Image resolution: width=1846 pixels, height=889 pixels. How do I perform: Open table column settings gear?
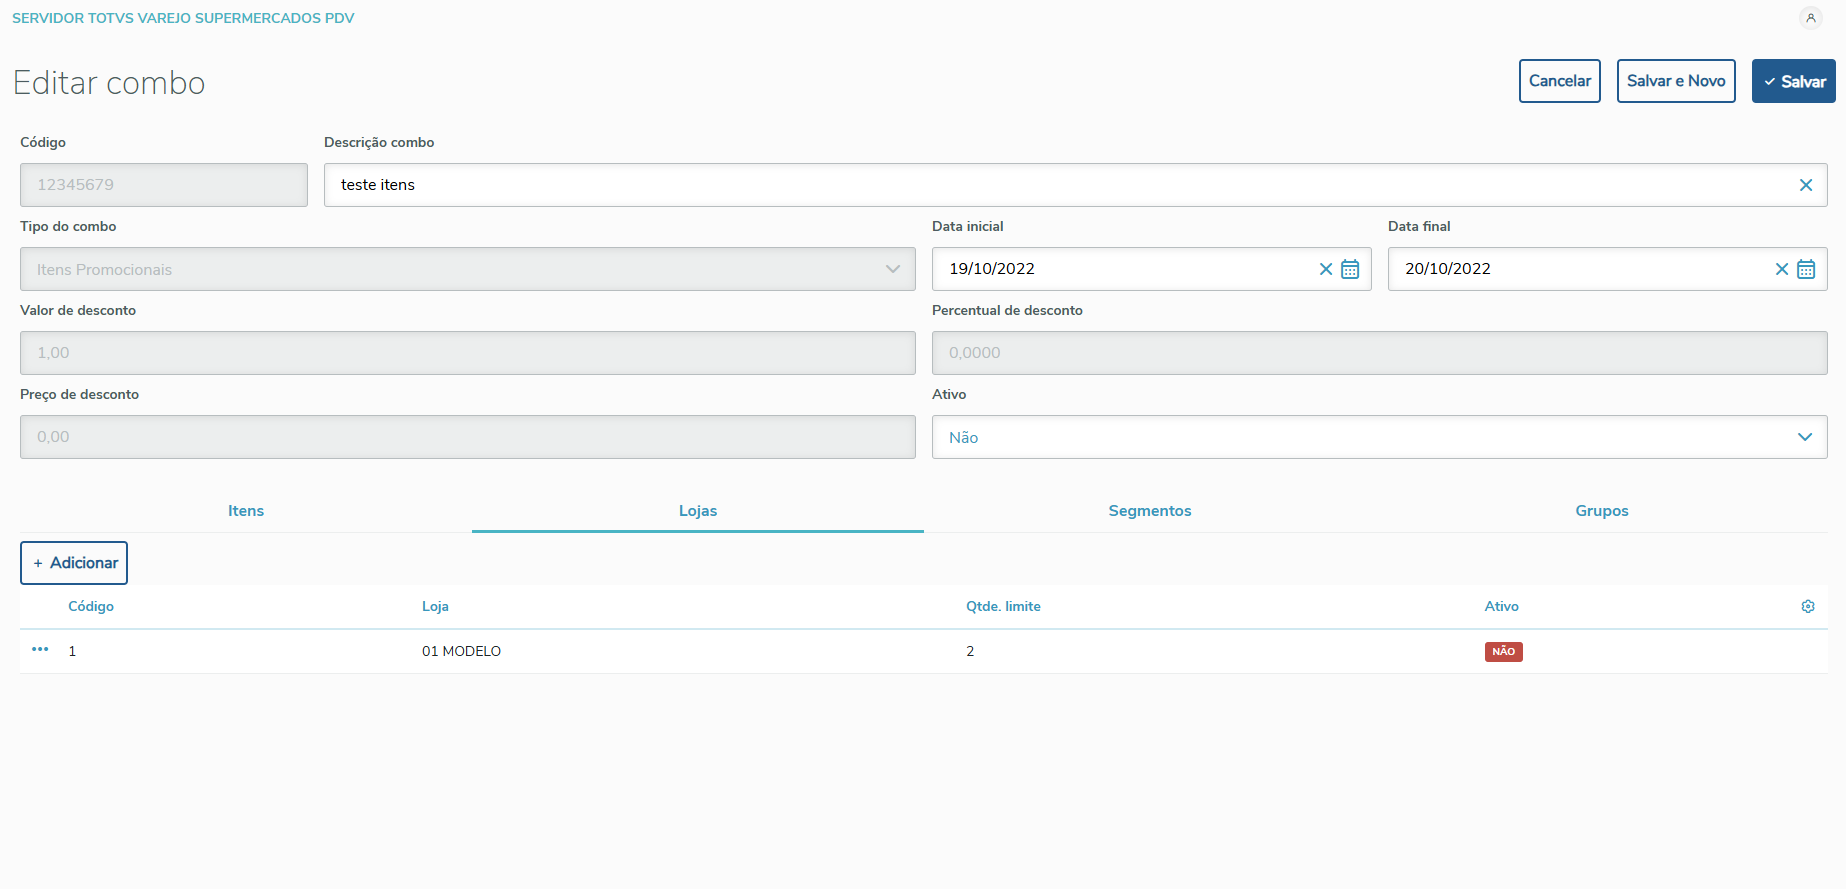click(x=1808, y=607)
